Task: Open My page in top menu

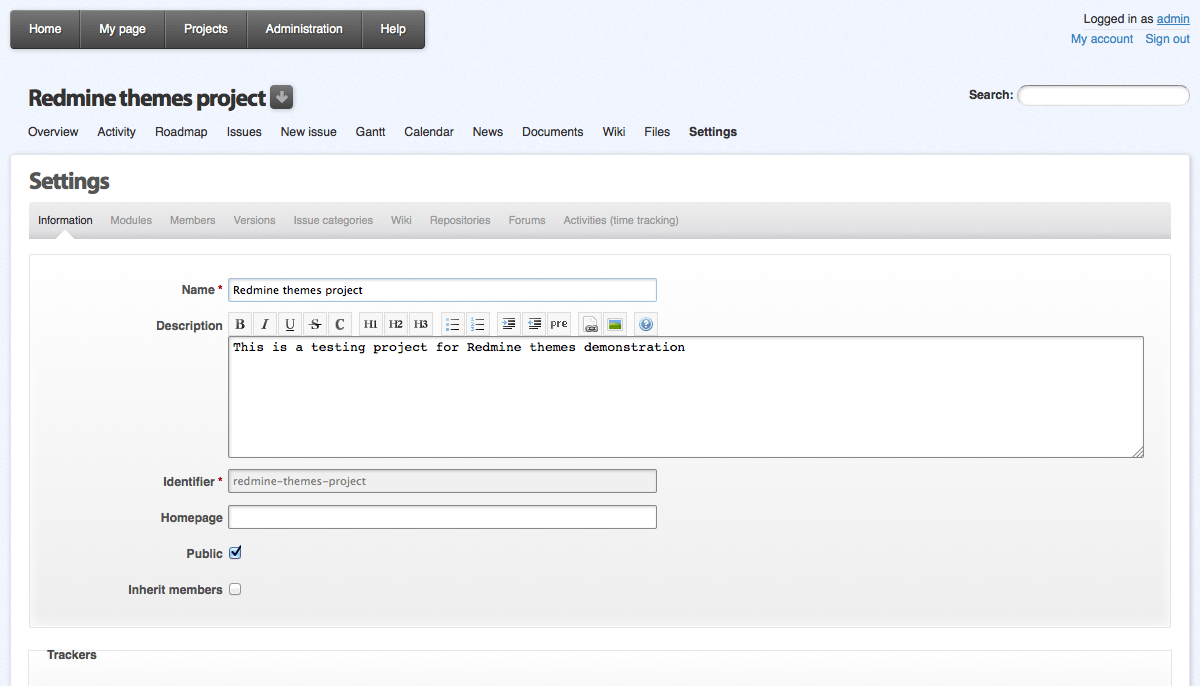Action: pyautogui.click(x=122, y=29)
